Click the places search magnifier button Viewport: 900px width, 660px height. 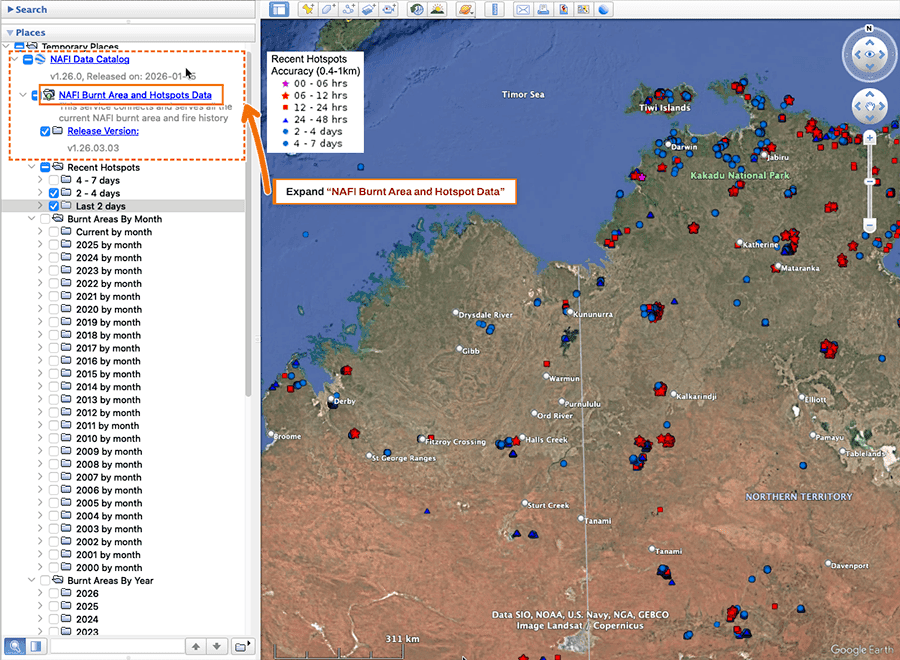tap(14, 646)
